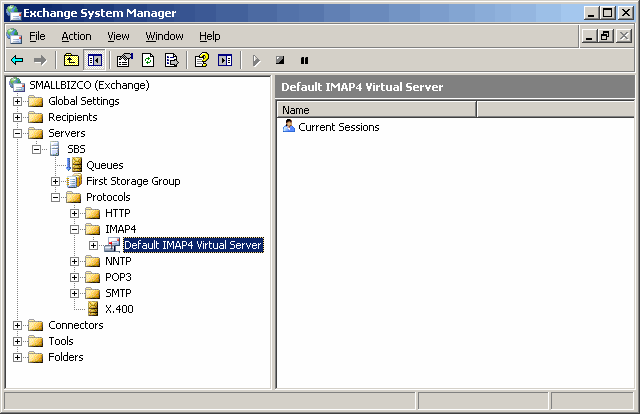Click the Current Sessions user icon
This screenshot has width=640, height=414.
click(x=289, y=126)
